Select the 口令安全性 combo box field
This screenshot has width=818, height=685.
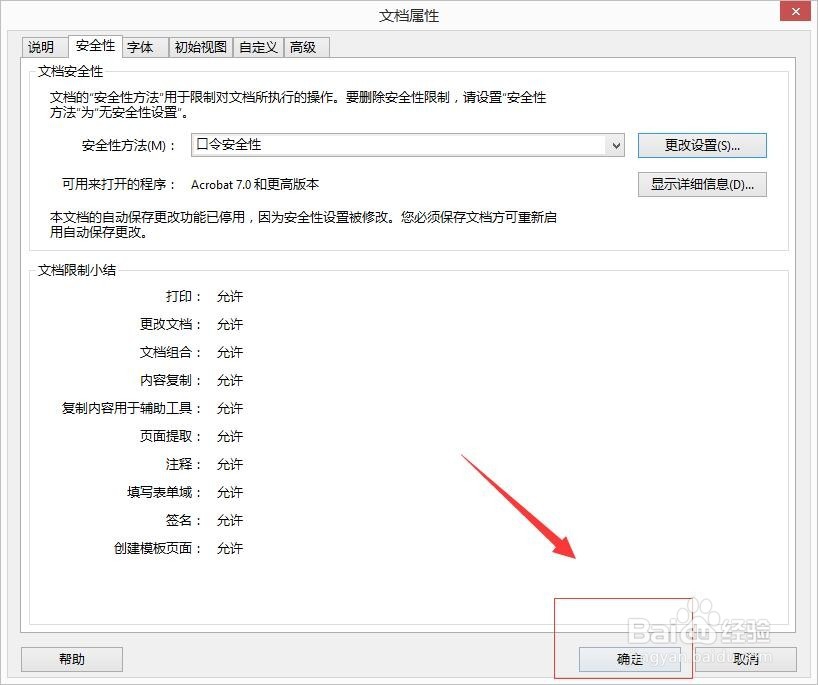pos(400,145)
